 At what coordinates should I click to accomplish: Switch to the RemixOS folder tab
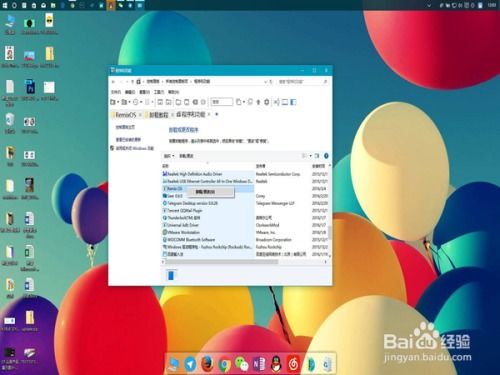126,115
